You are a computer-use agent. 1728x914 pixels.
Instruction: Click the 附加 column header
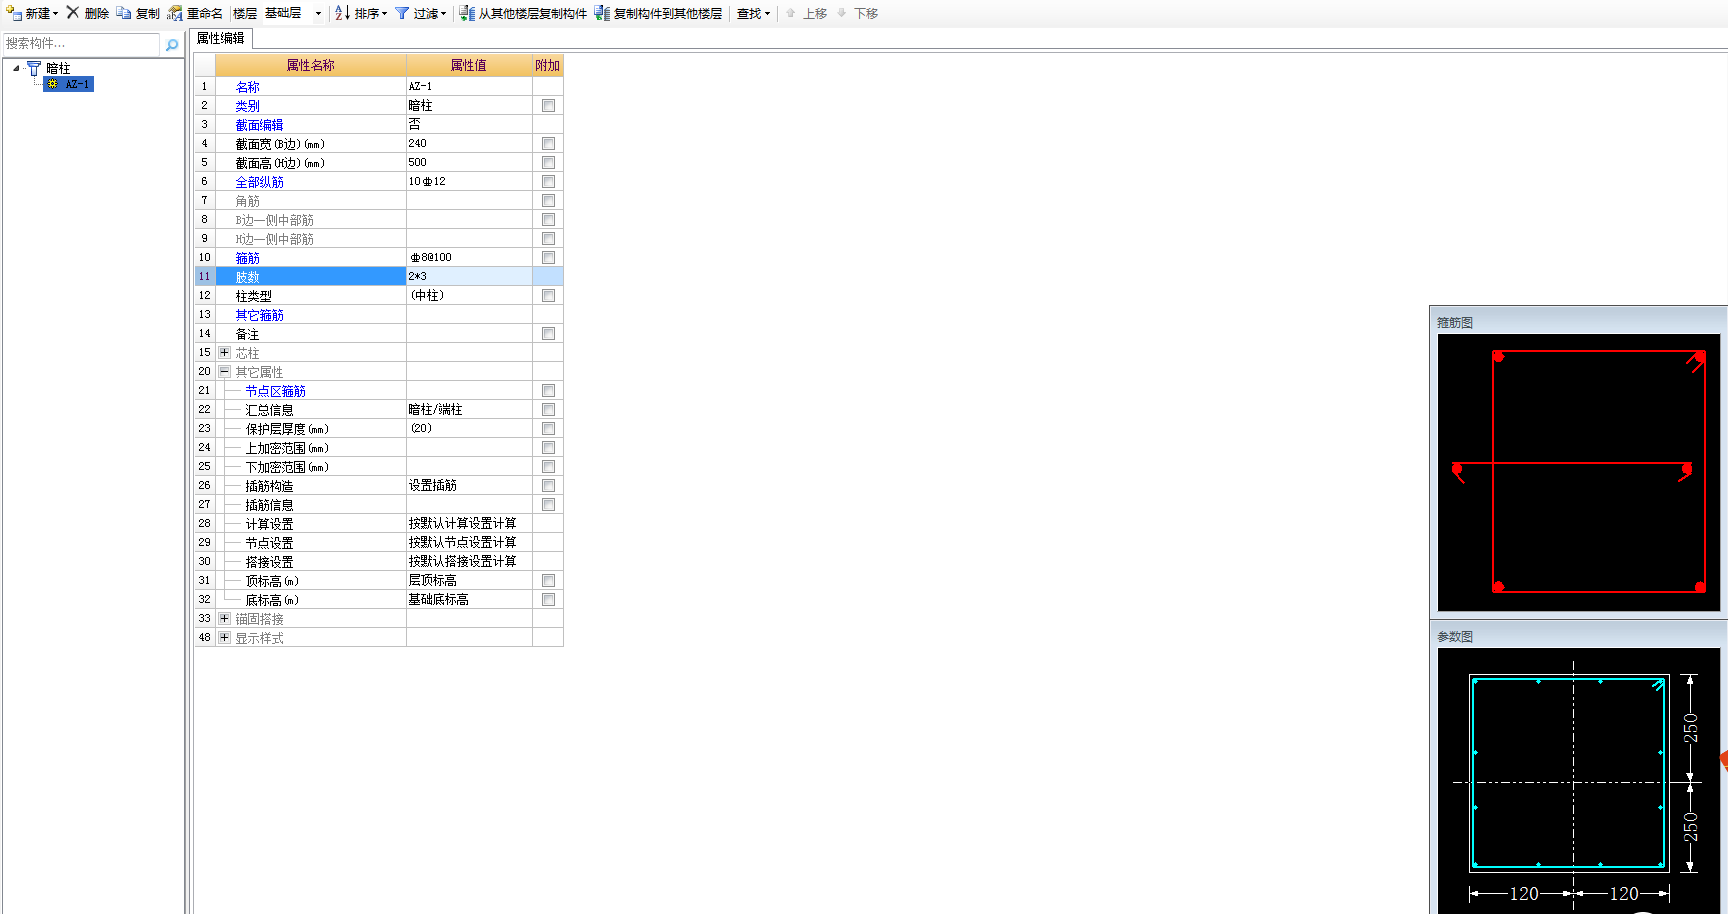[548, 65]
